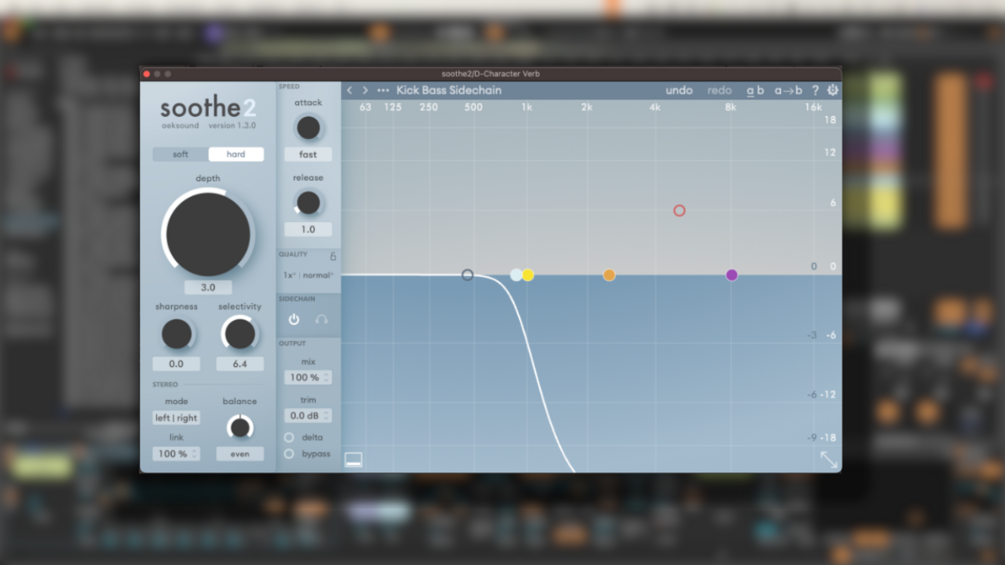Open the preset options ellipsis menu
Viewport: 1005px width, 565px height.
(383, 90)
